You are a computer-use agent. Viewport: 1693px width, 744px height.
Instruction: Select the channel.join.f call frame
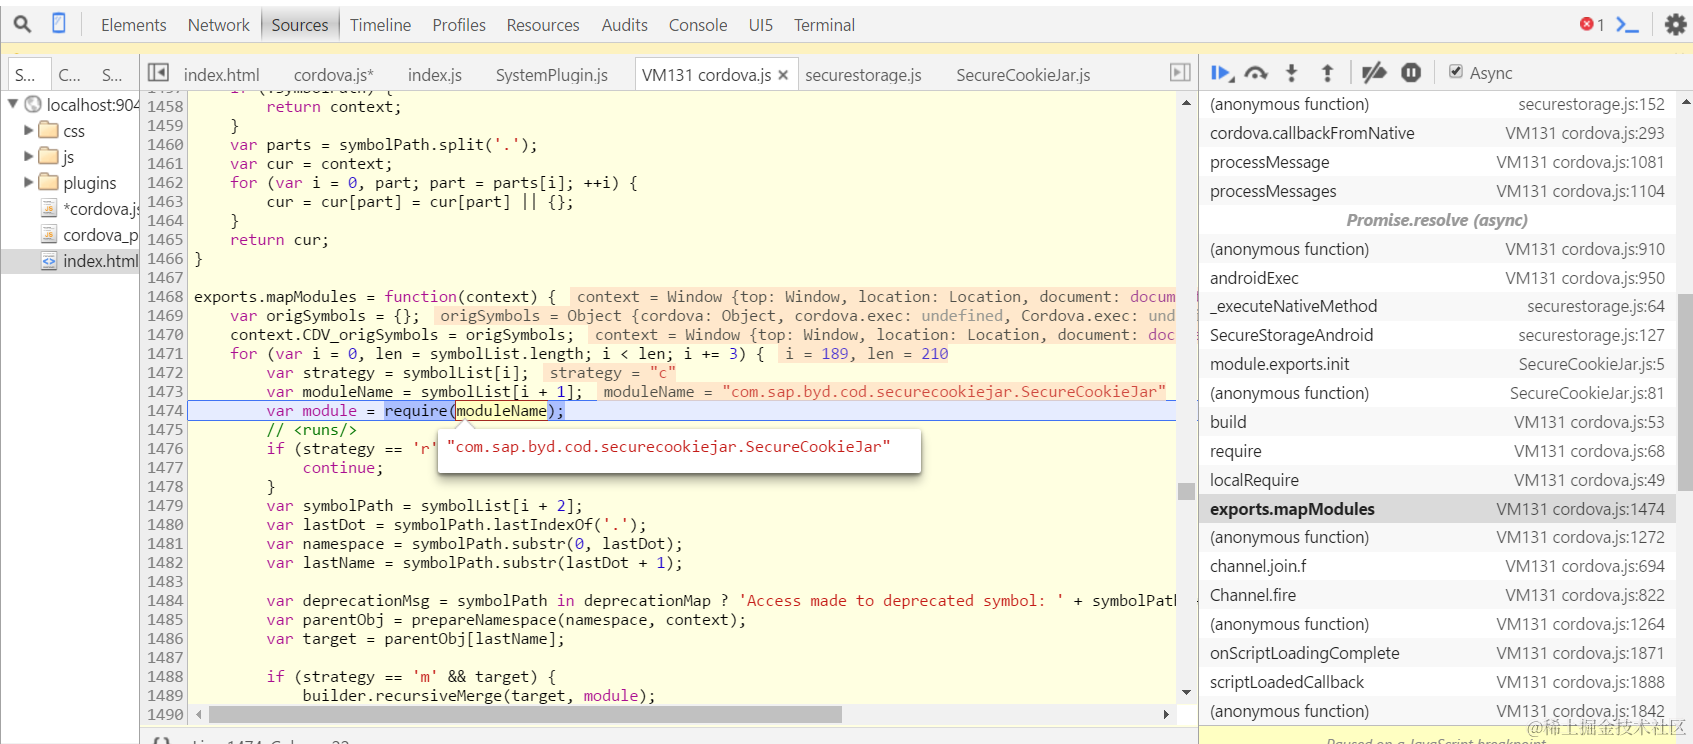[x=1437, y=566]
